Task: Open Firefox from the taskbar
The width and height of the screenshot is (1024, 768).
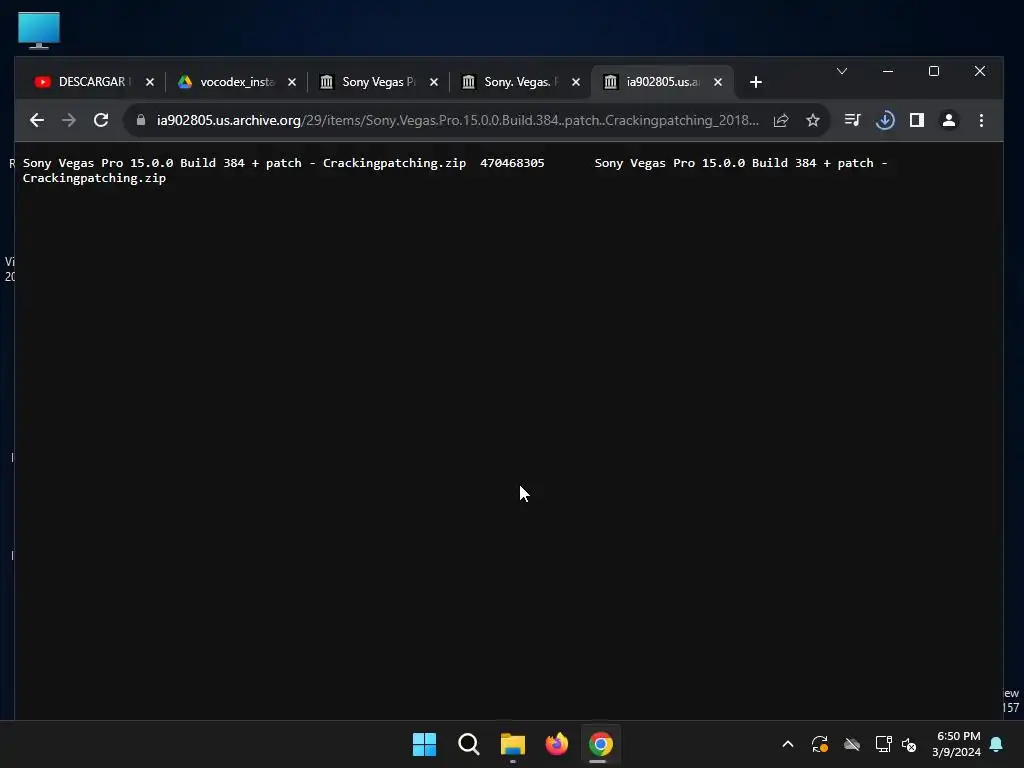Action: tap(556, 744)
